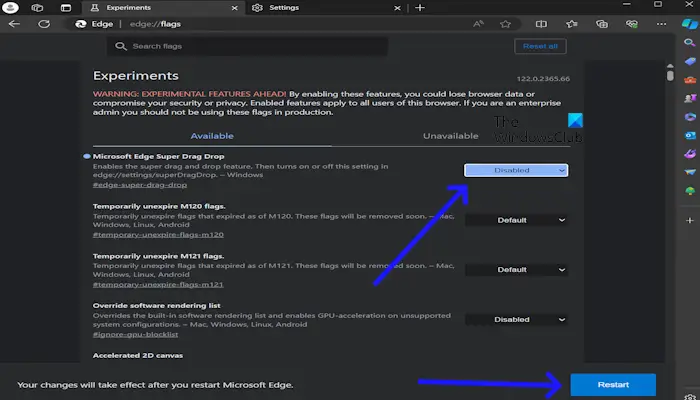Open the three-dot Settings and more menu
This screenshot has width=700, height=400.
tap(662, 24)
